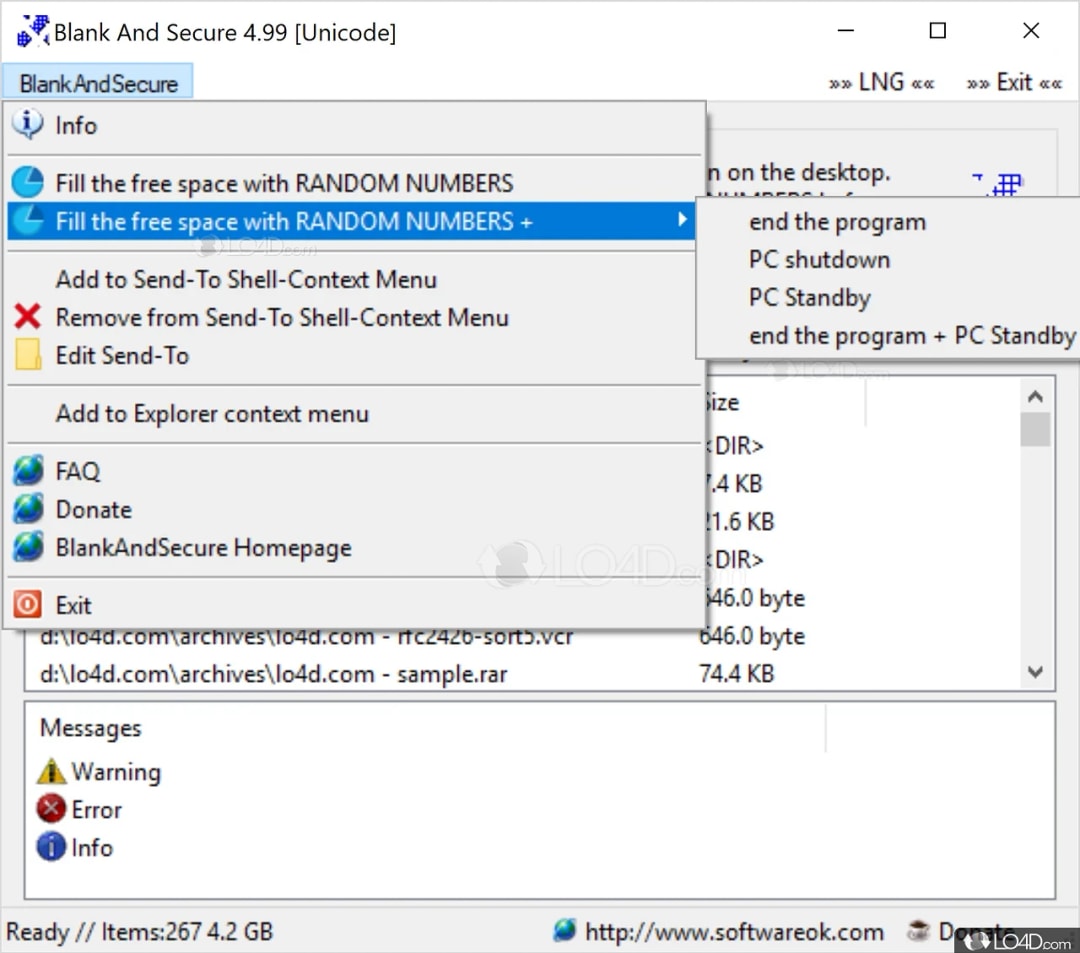Select Remove from Send-To Shell-Context Menu
1080x953 pixels.
pos(355,317)
